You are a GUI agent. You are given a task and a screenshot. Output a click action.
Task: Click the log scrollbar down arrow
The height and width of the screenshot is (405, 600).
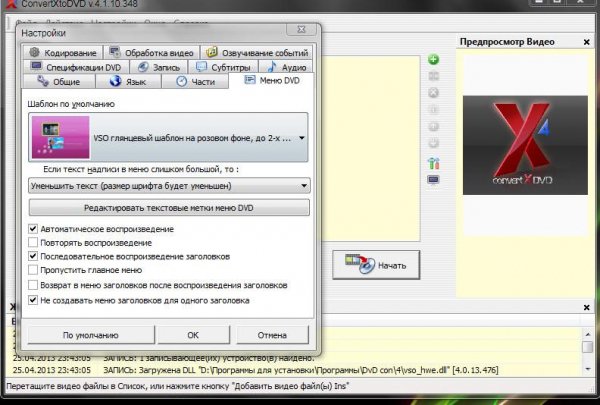(587, 369)
